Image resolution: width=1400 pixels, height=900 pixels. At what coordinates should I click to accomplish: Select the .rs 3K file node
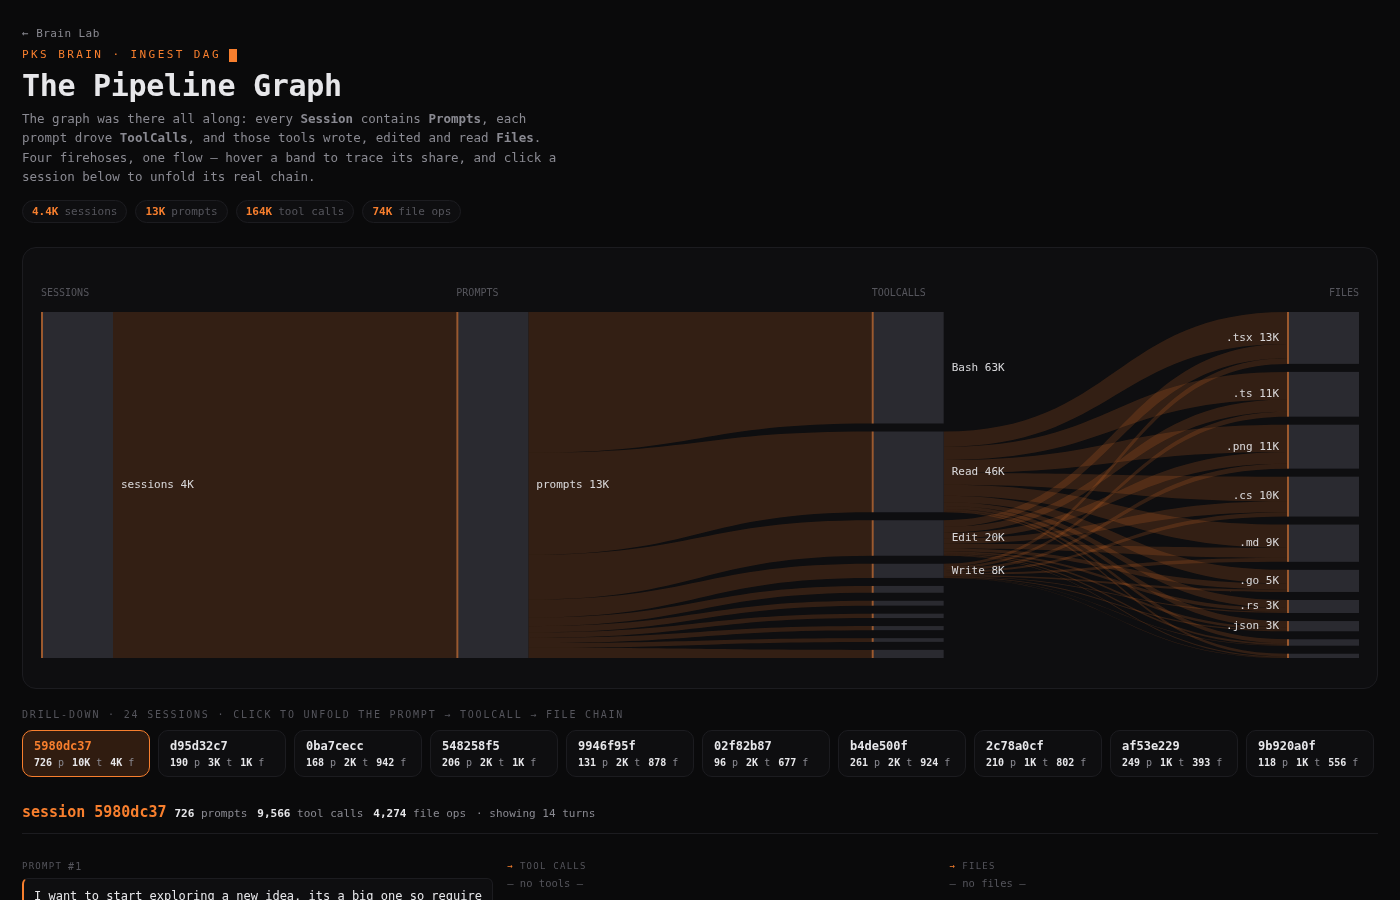click(x=1323, y=606)
